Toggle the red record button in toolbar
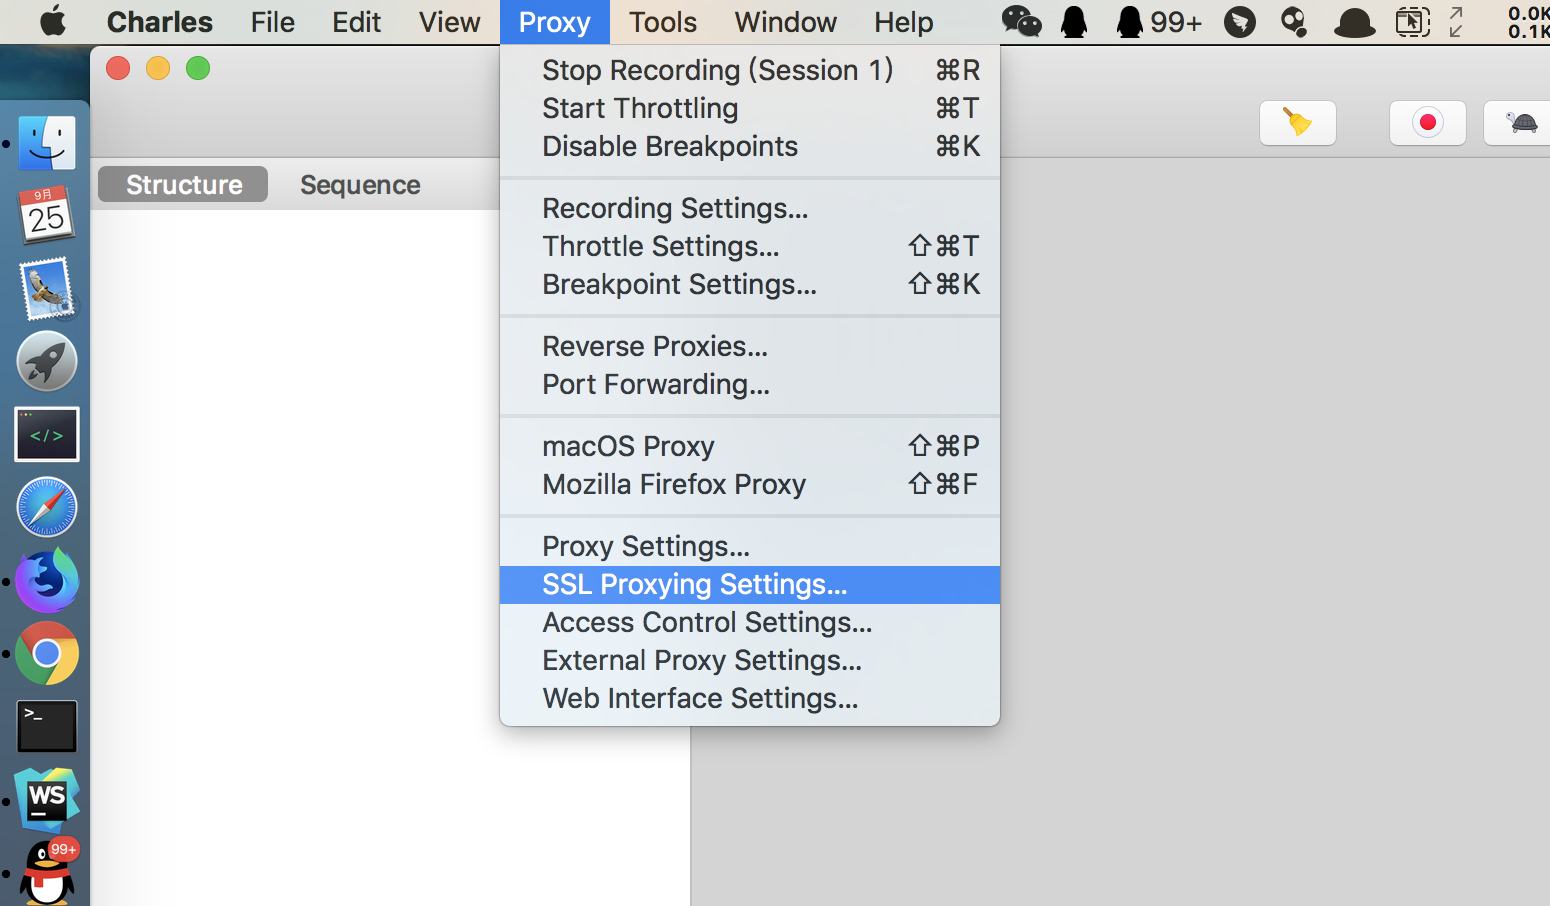The height and width of the screenshot is (906, 1550). (1427, 123)
